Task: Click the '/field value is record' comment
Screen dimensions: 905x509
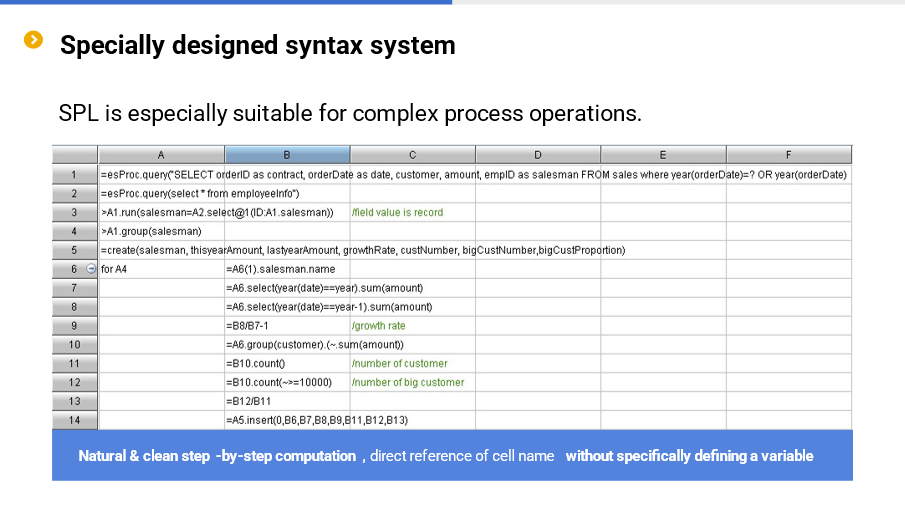Action: pyautogui.click(x=412, y=212)
